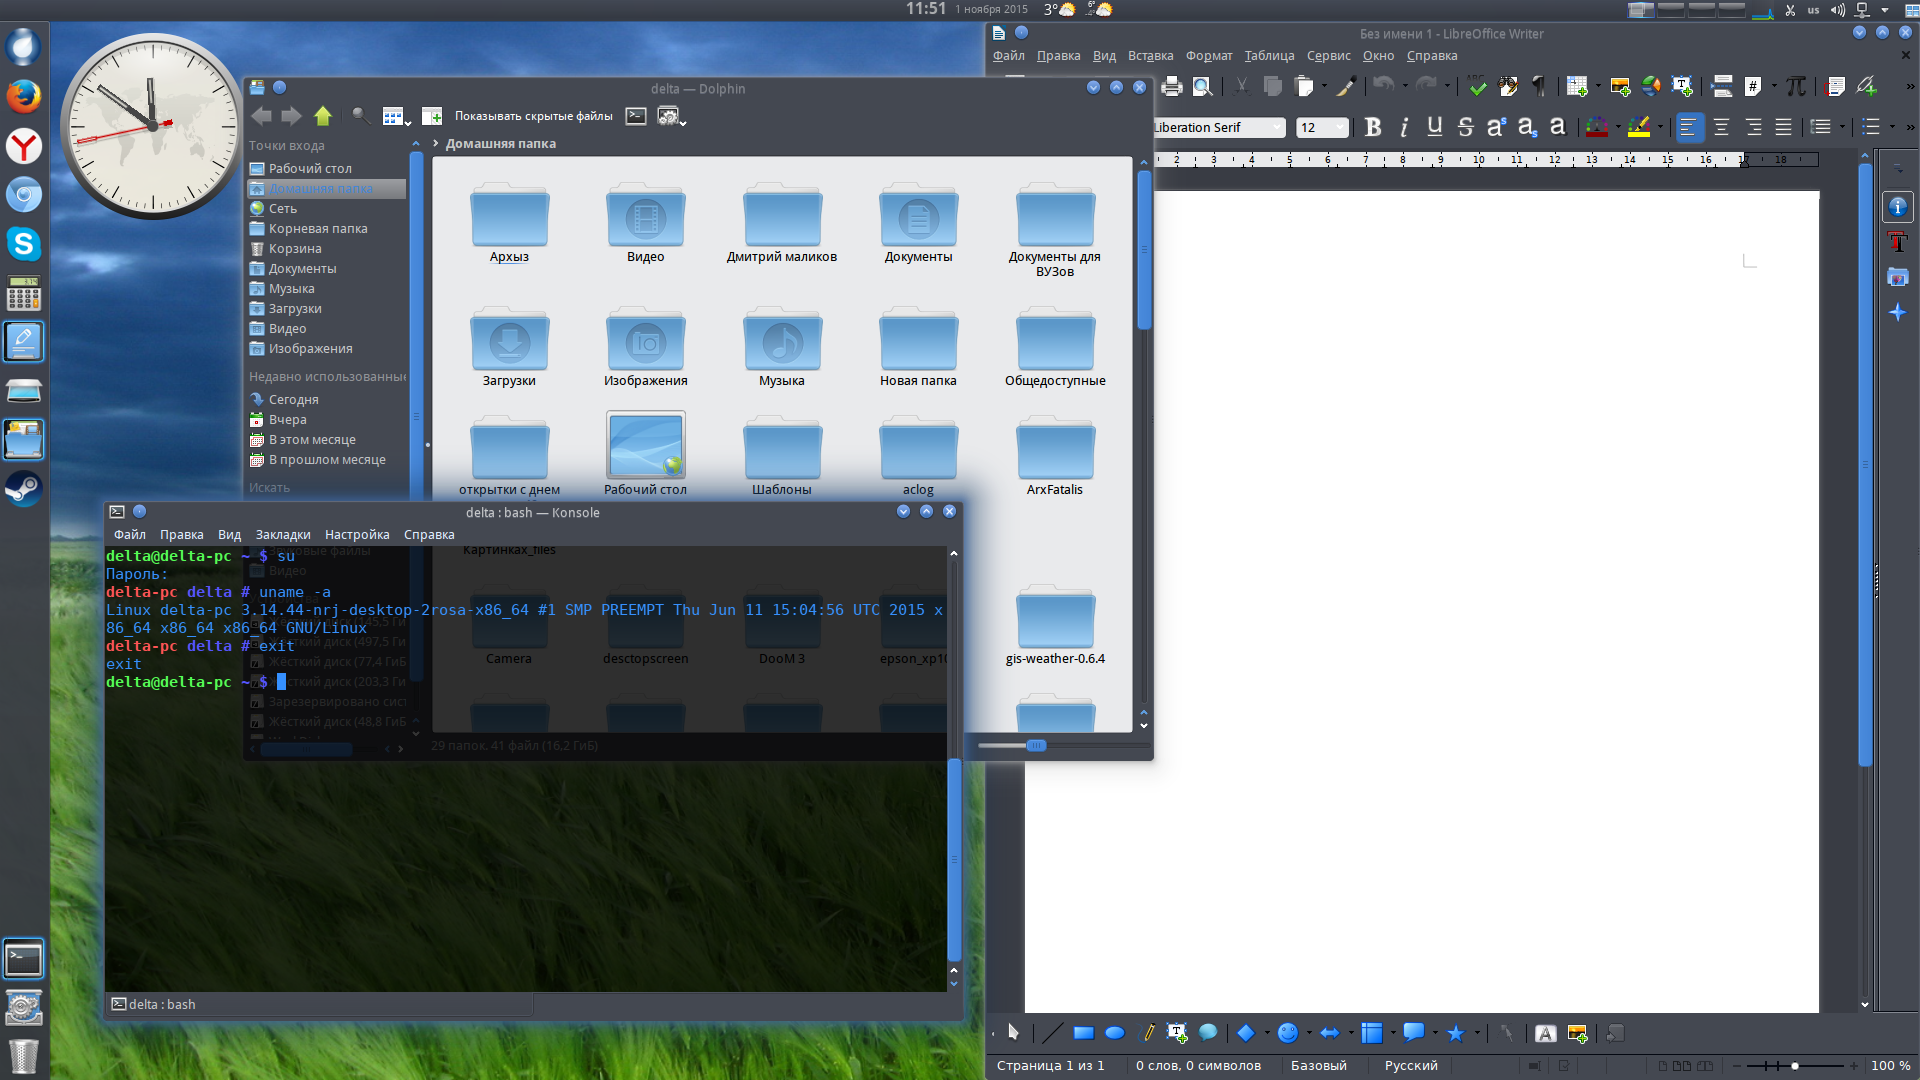Screen dimensions: 1920x1080
Task: Select 'Загрузки' in Dolphin places panel
Action: tap(295, 309)
